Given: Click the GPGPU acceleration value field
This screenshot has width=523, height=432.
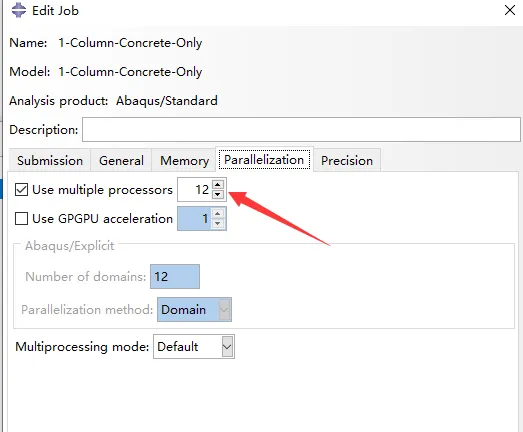Looking at the screenshot, I should [194, 219].
